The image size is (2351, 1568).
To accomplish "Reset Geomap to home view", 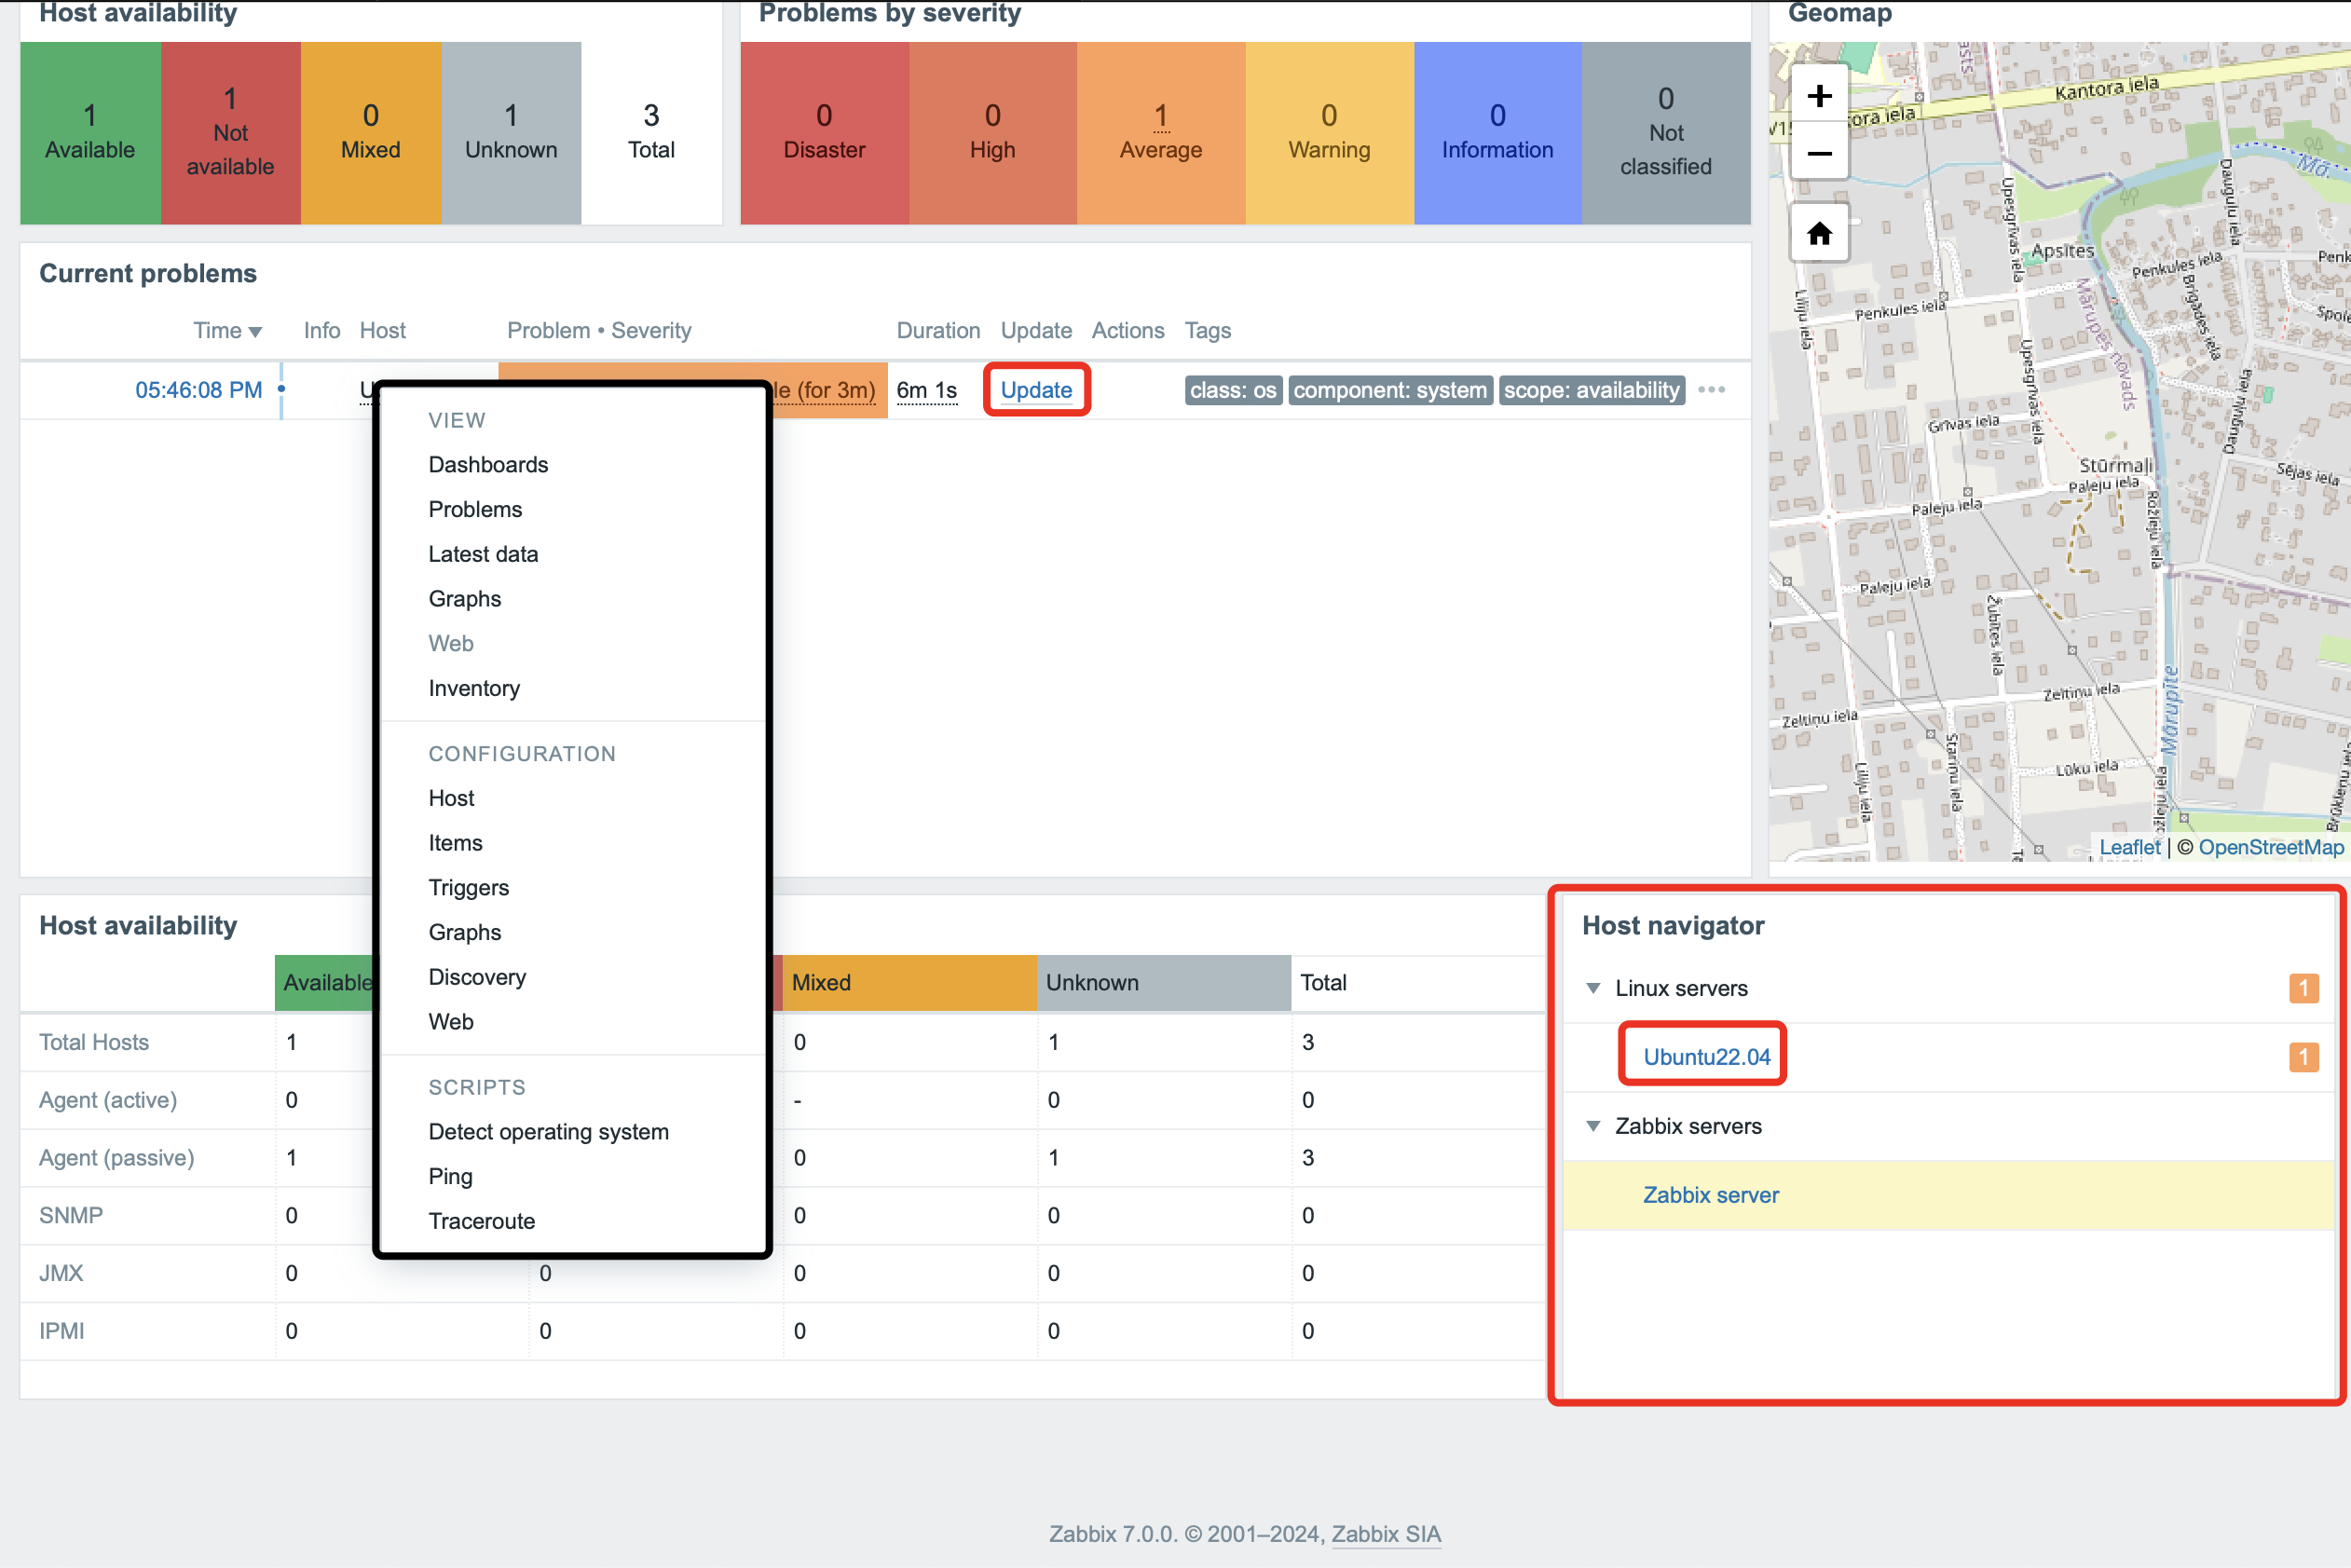I will click(1819, 234).
